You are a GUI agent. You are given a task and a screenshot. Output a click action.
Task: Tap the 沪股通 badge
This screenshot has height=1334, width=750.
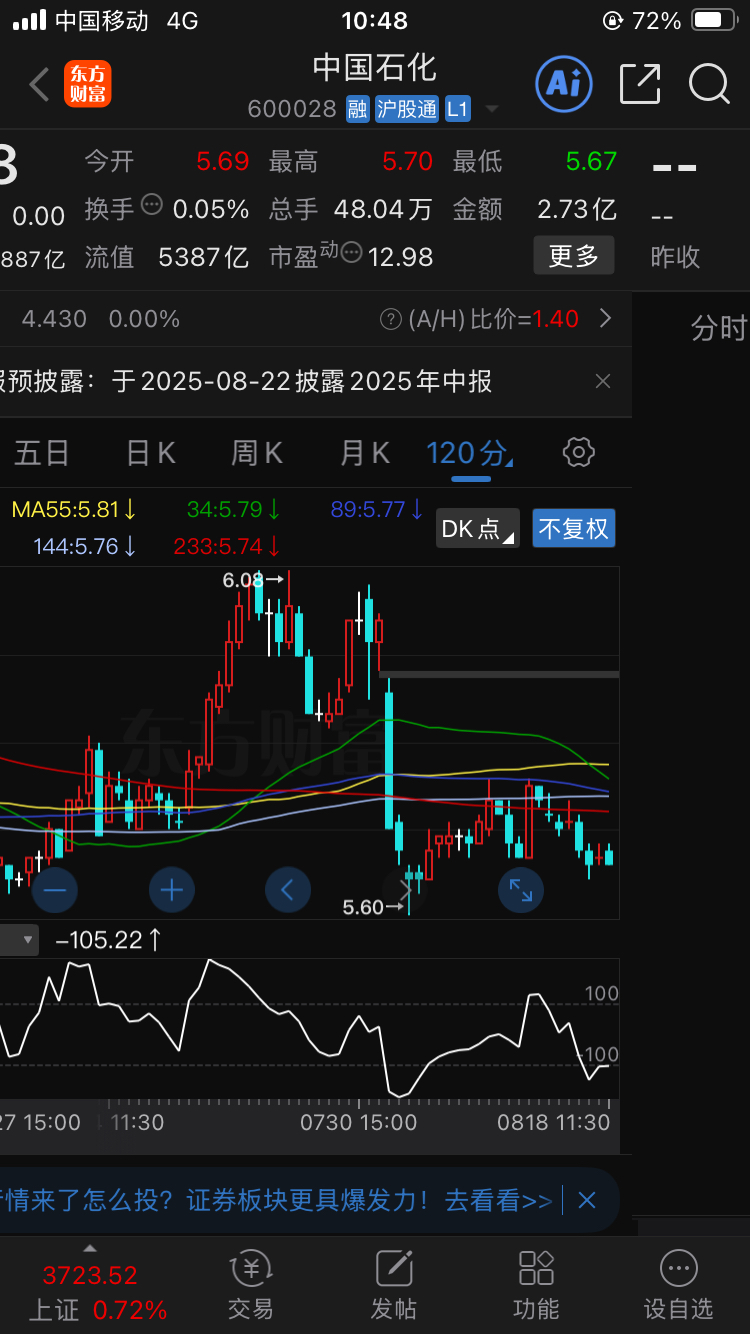[x=407, y=109]
